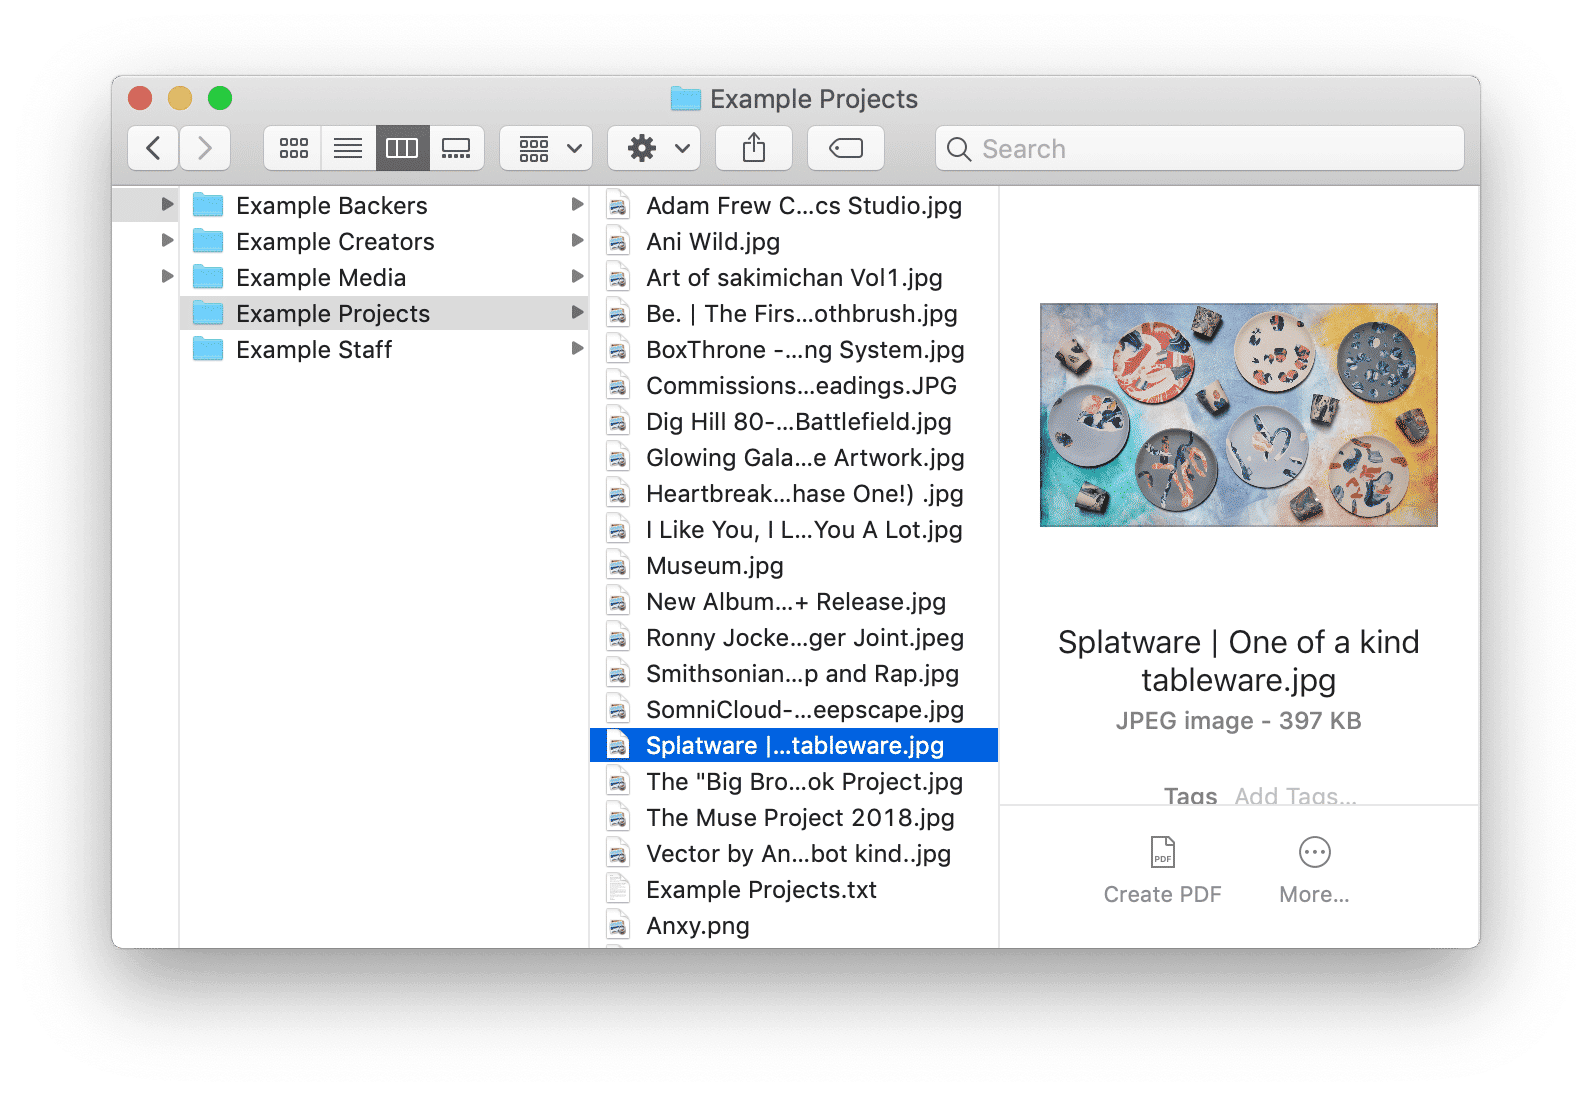
Task: Click the Edit Tags toolbar button
Action: (846, 148)
